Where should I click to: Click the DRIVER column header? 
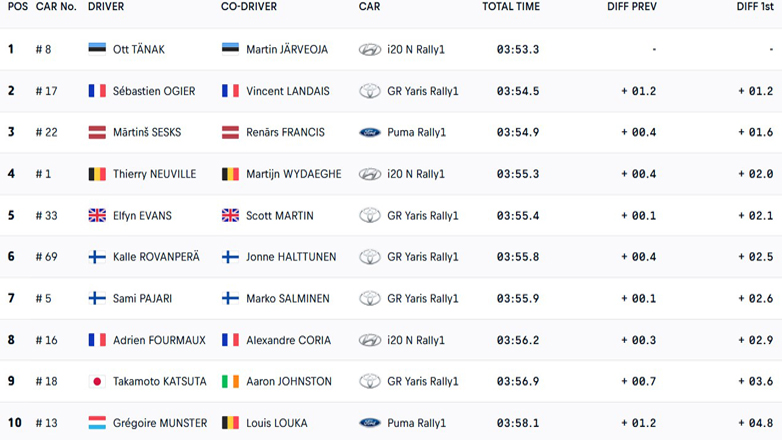(106, 7)
